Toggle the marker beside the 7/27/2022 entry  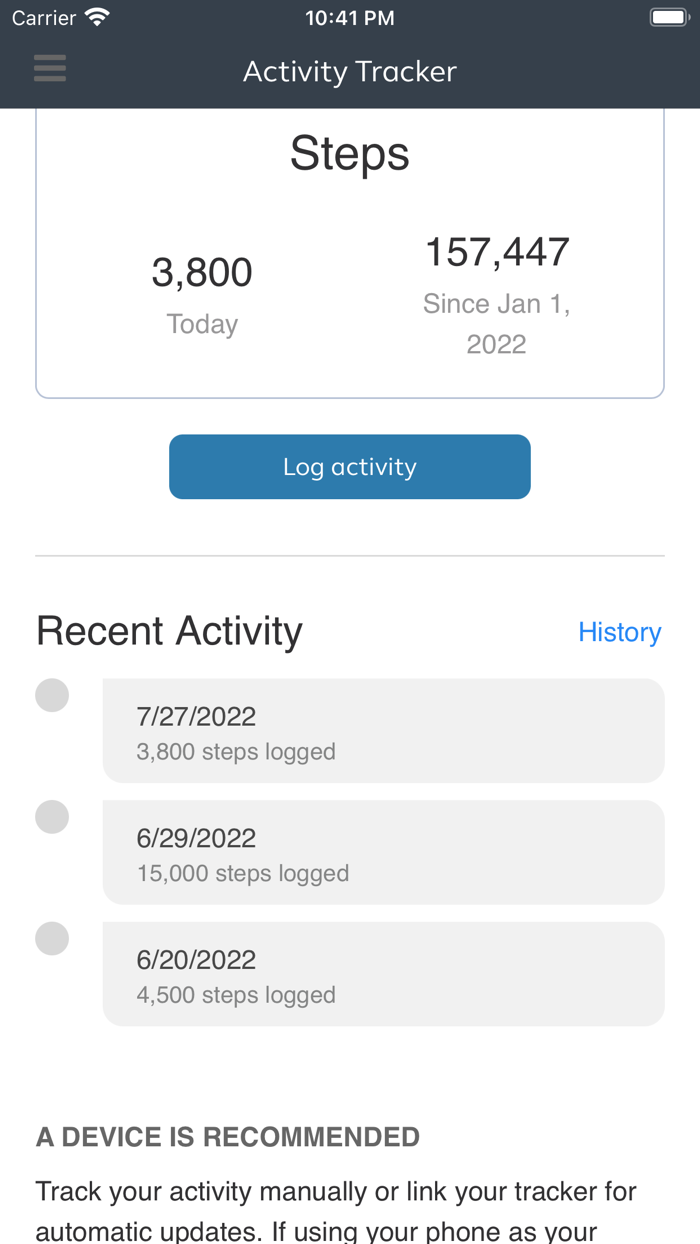tap(52, 693)
